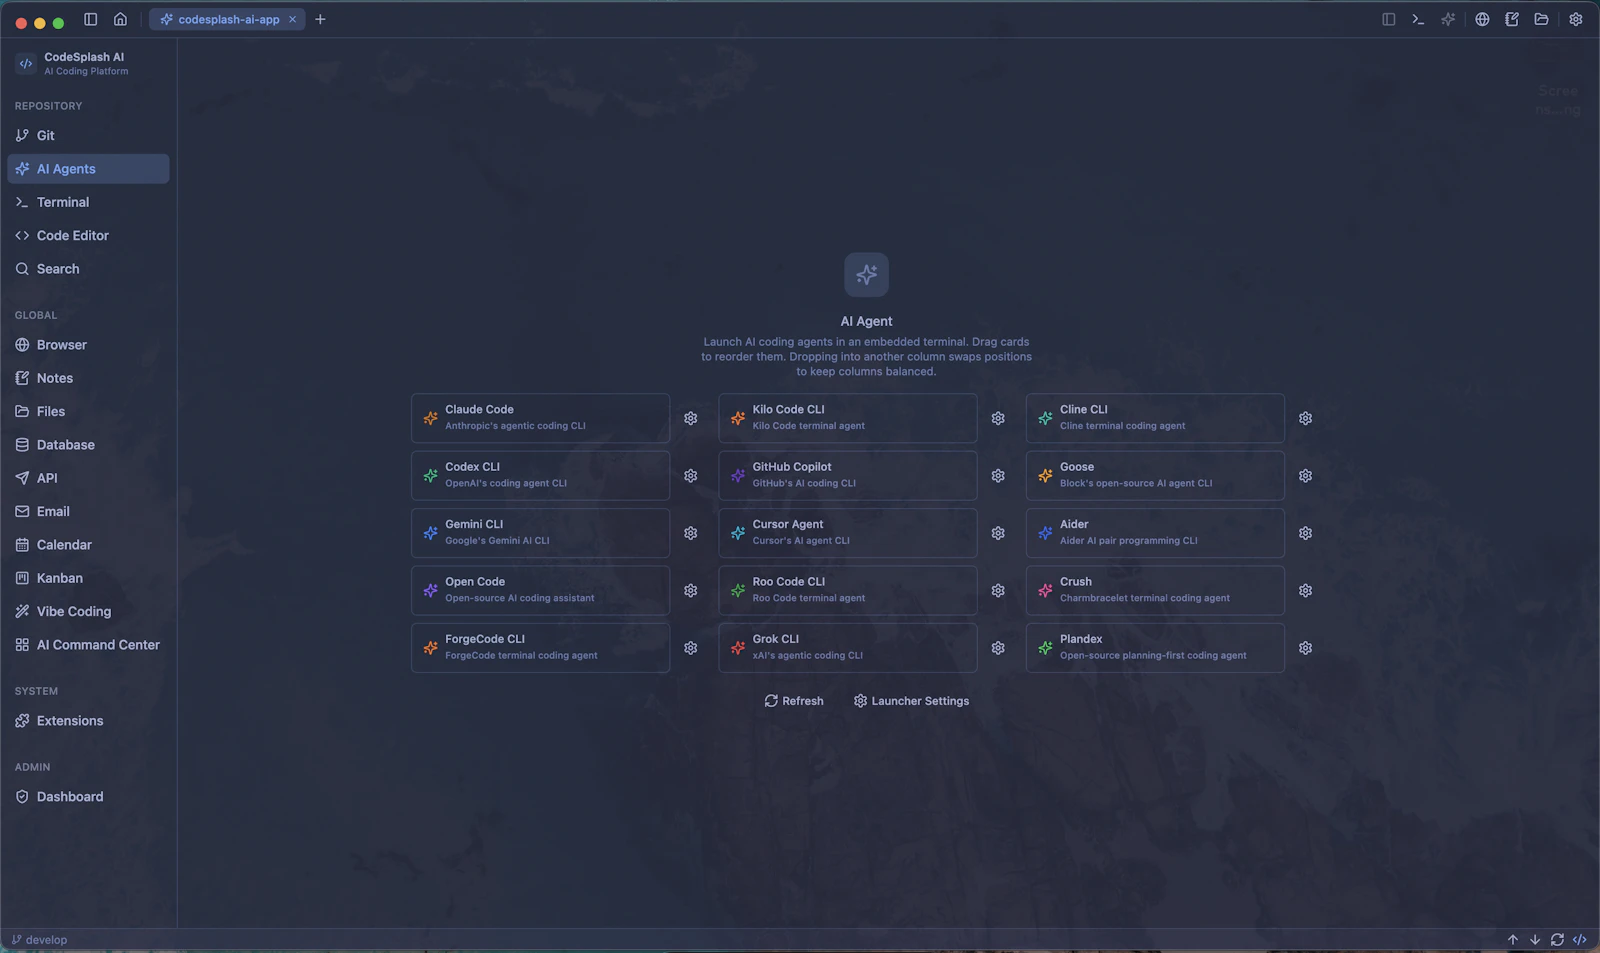Open Kanban from the sidebar
The image size is (1600, 953).
(x=88, y=578)
